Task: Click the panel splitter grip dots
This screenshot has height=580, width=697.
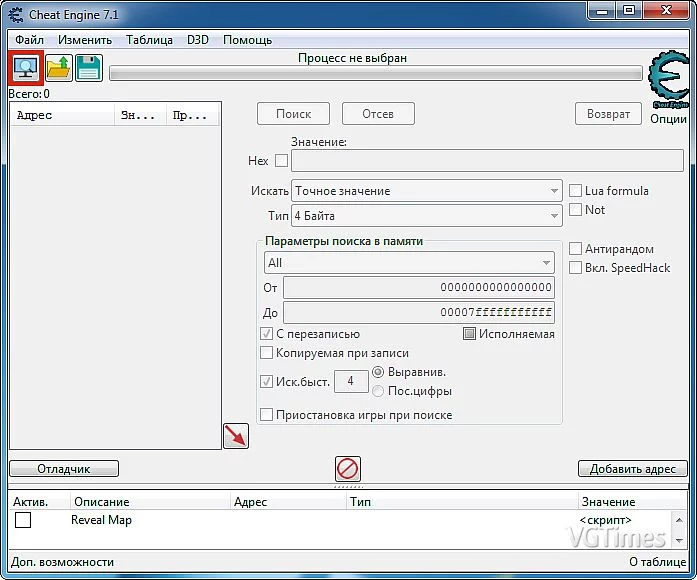Action: click(x=348, y=487)
